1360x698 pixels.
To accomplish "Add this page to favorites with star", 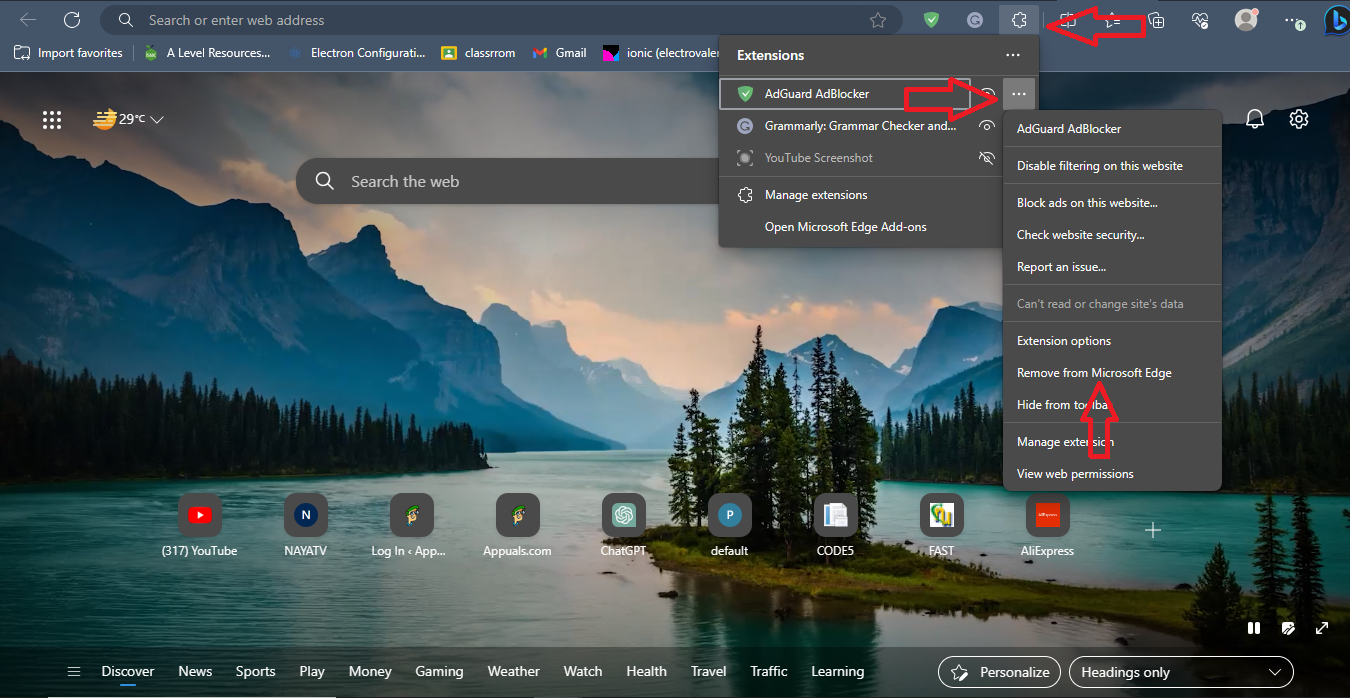I will coord(878,20).
